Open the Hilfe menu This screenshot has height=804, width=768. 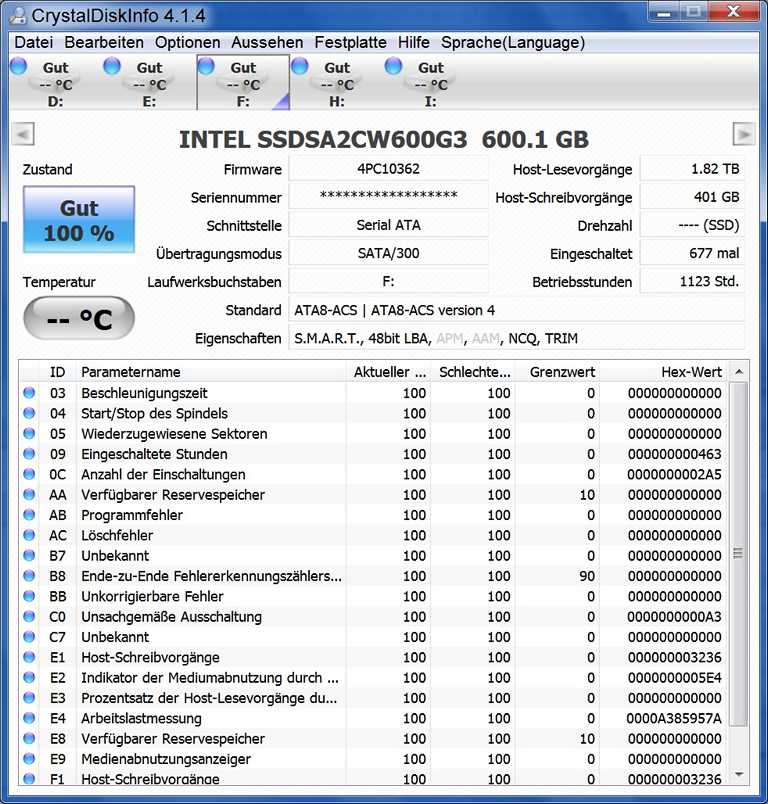coord(414,42)
